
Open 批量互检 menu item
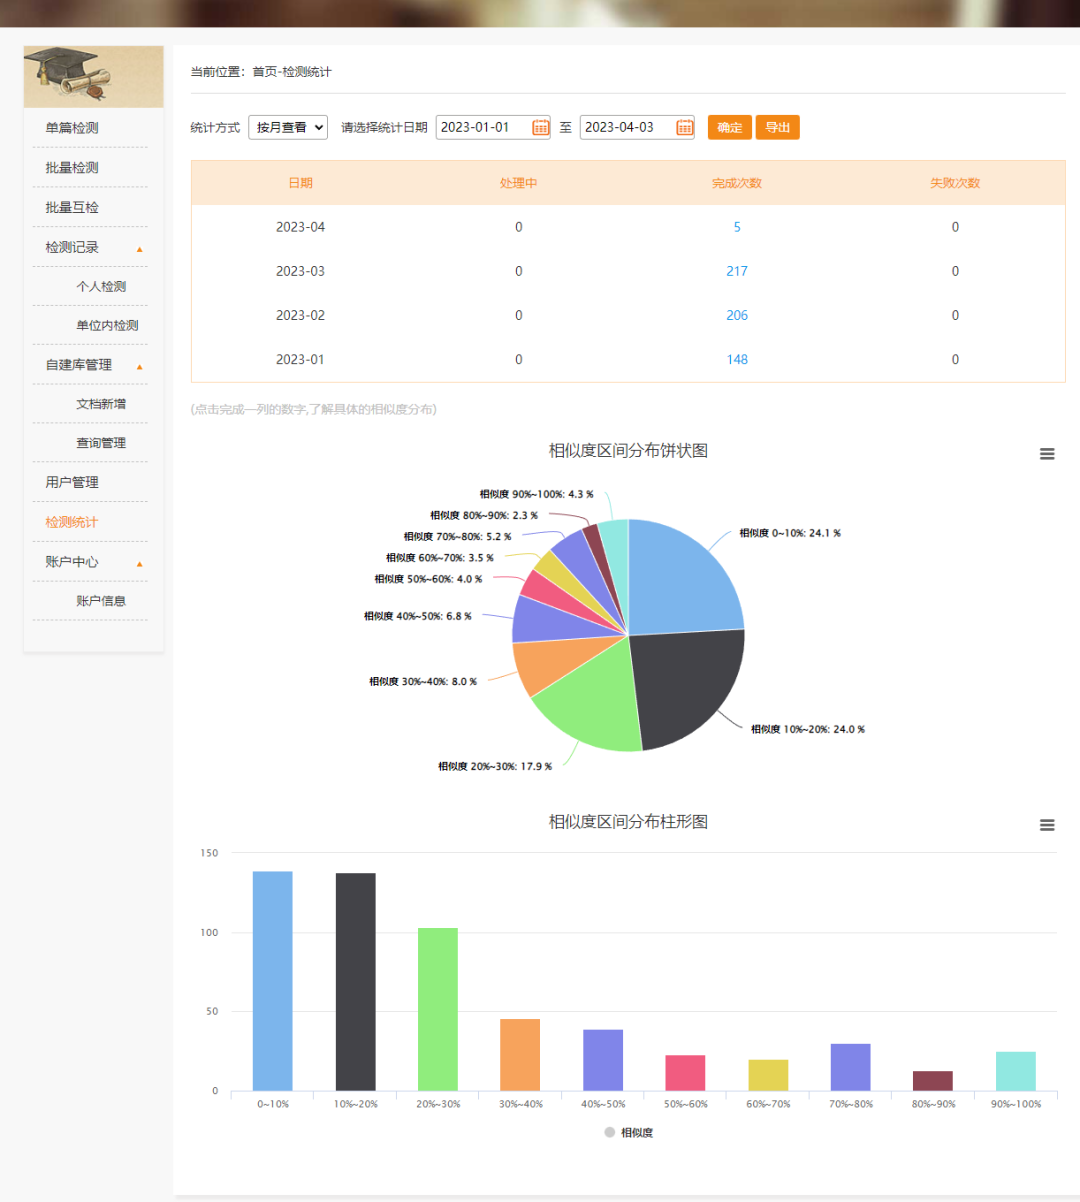72,207
